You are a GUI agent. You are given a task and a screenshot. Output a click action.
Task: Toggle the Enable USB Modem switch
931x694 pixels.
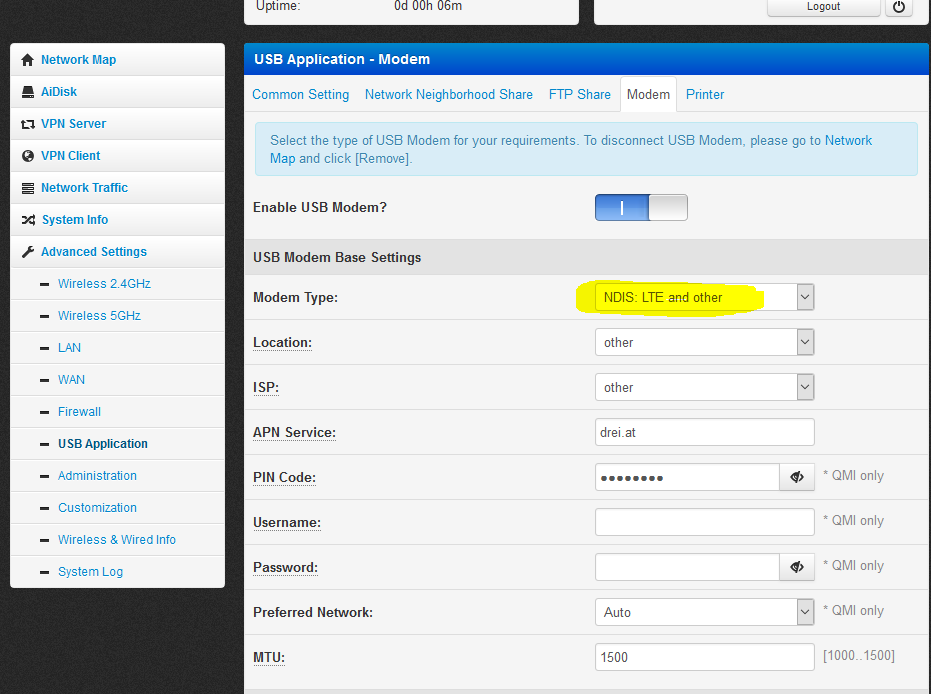(641, 207)
